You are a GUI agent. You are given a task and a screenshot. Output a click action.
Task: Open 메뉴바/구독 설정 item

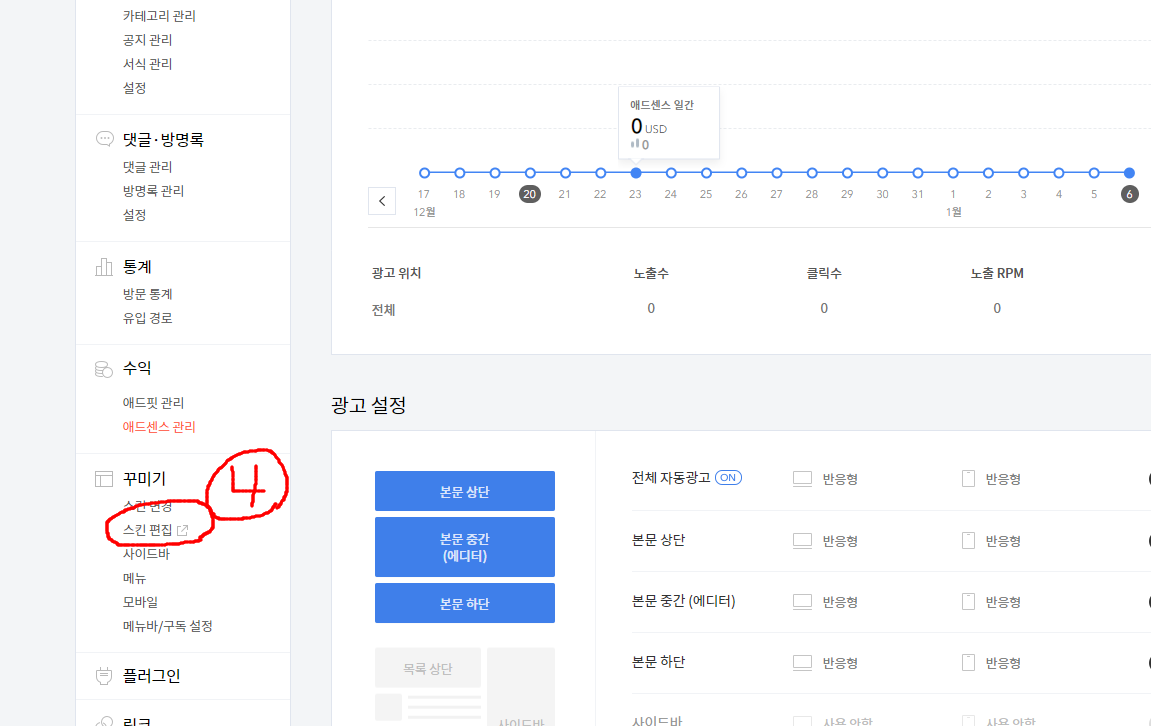167,626
